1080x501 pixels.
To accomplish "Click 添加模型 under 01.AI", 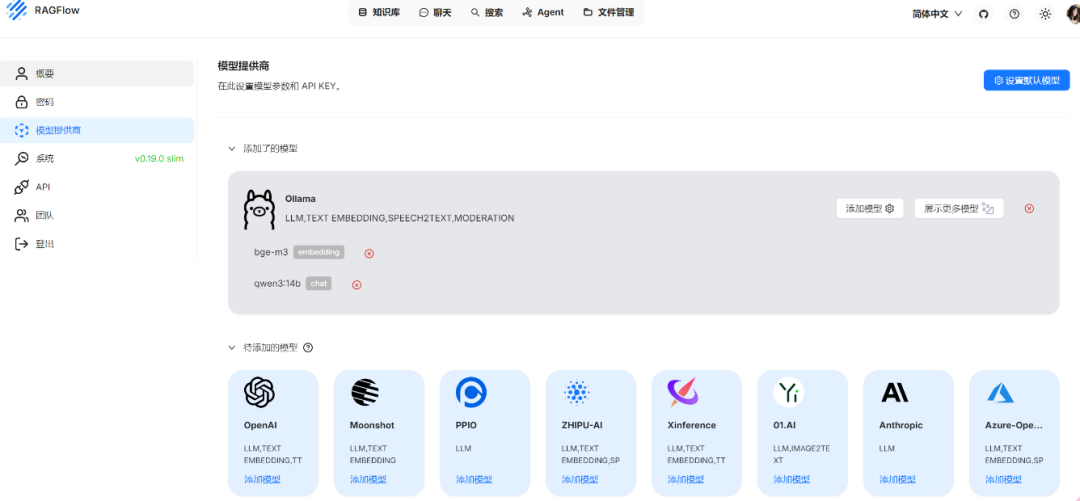I will [791, 479].
